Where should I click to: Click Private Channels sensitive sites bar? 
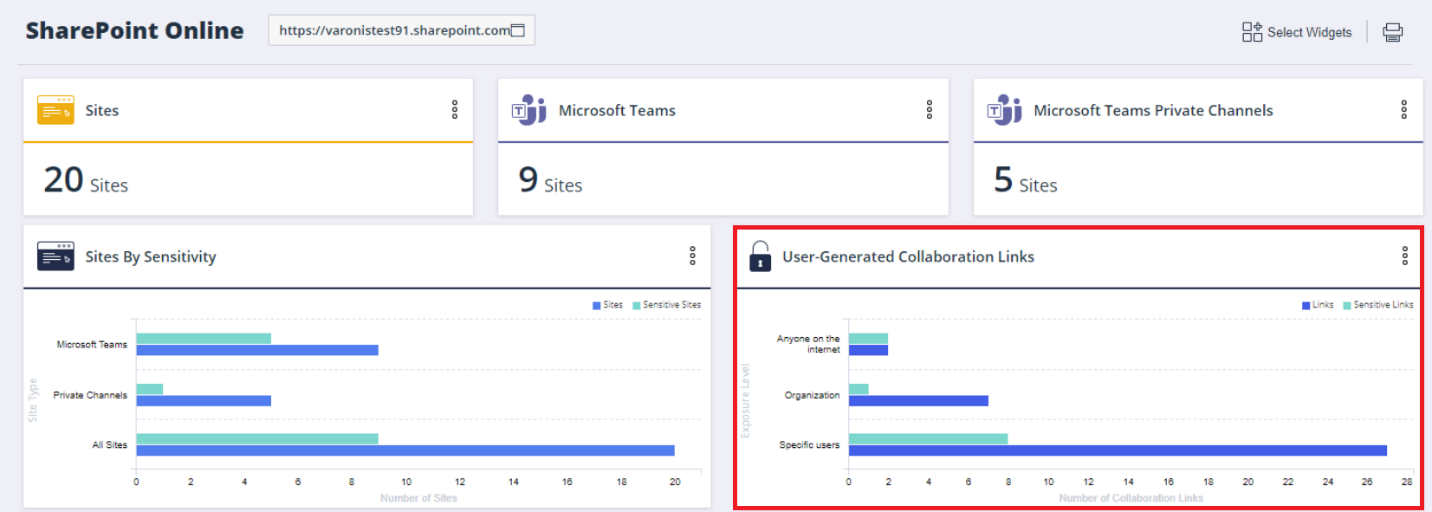point(150,389)
